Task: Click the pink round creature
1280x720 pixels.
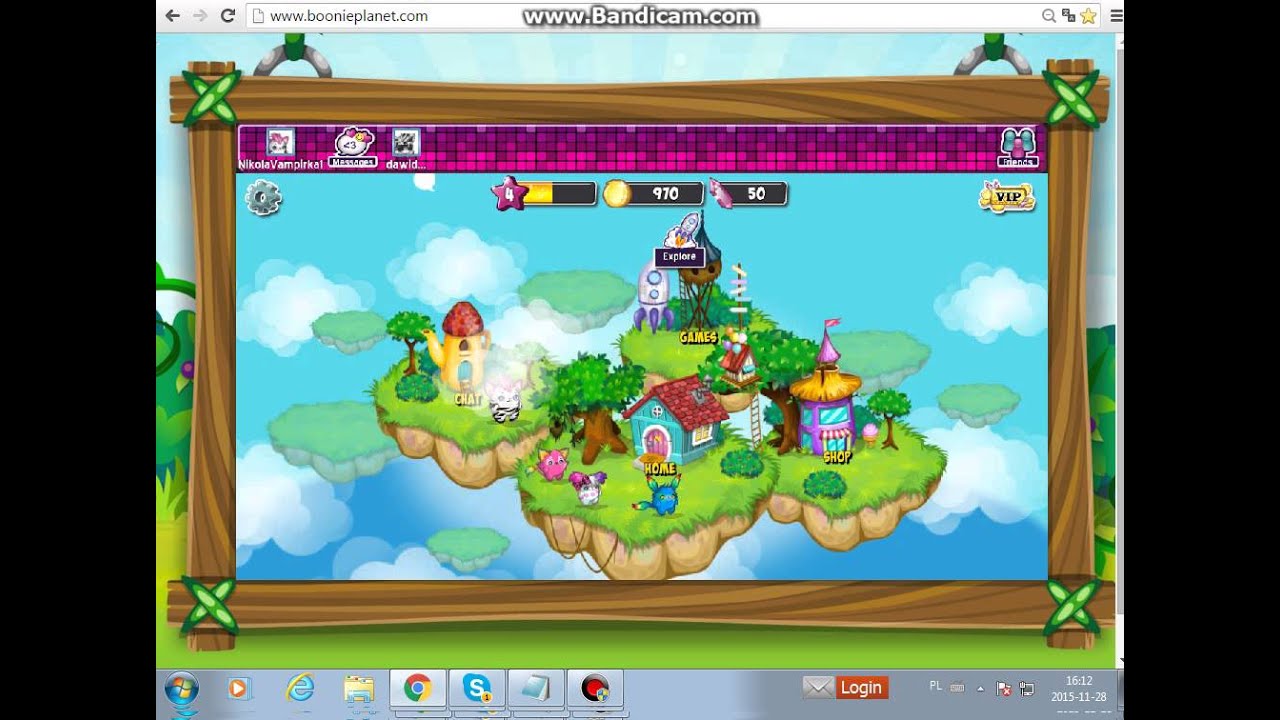Action: 552,463
